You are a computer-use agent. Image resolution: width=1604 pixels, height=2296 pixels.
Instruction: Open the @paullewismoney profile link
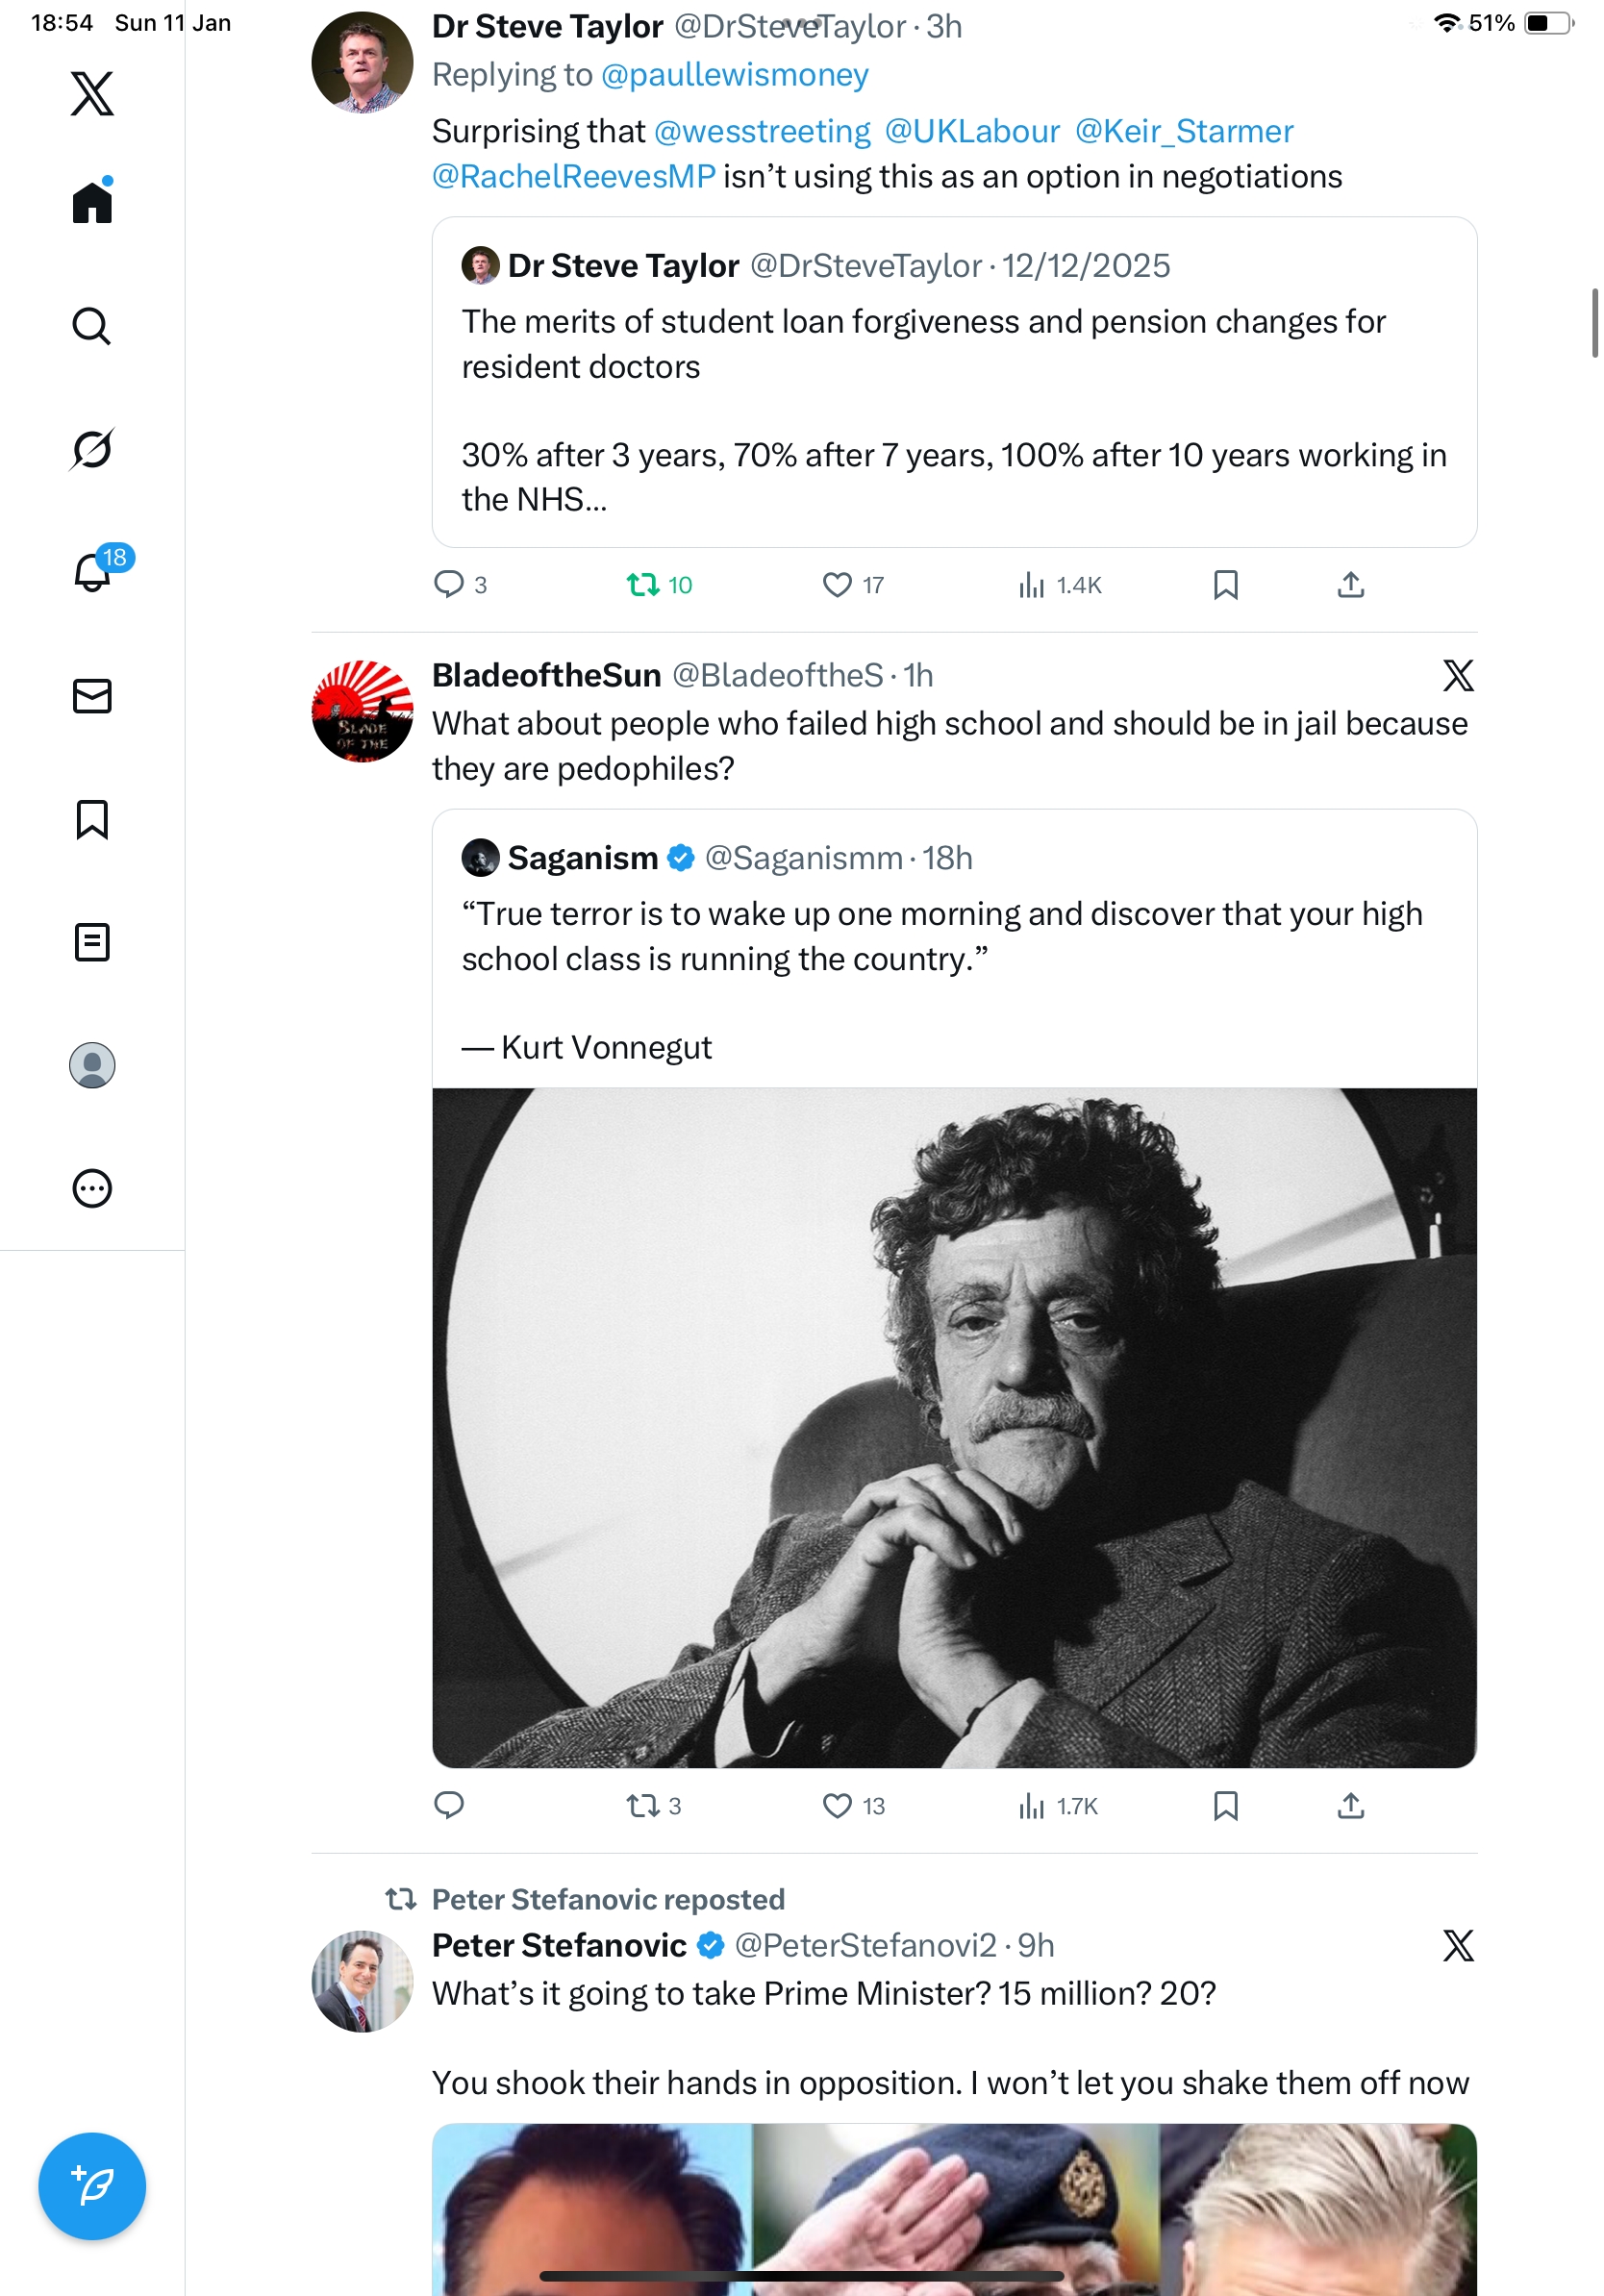tap(734, 75)
